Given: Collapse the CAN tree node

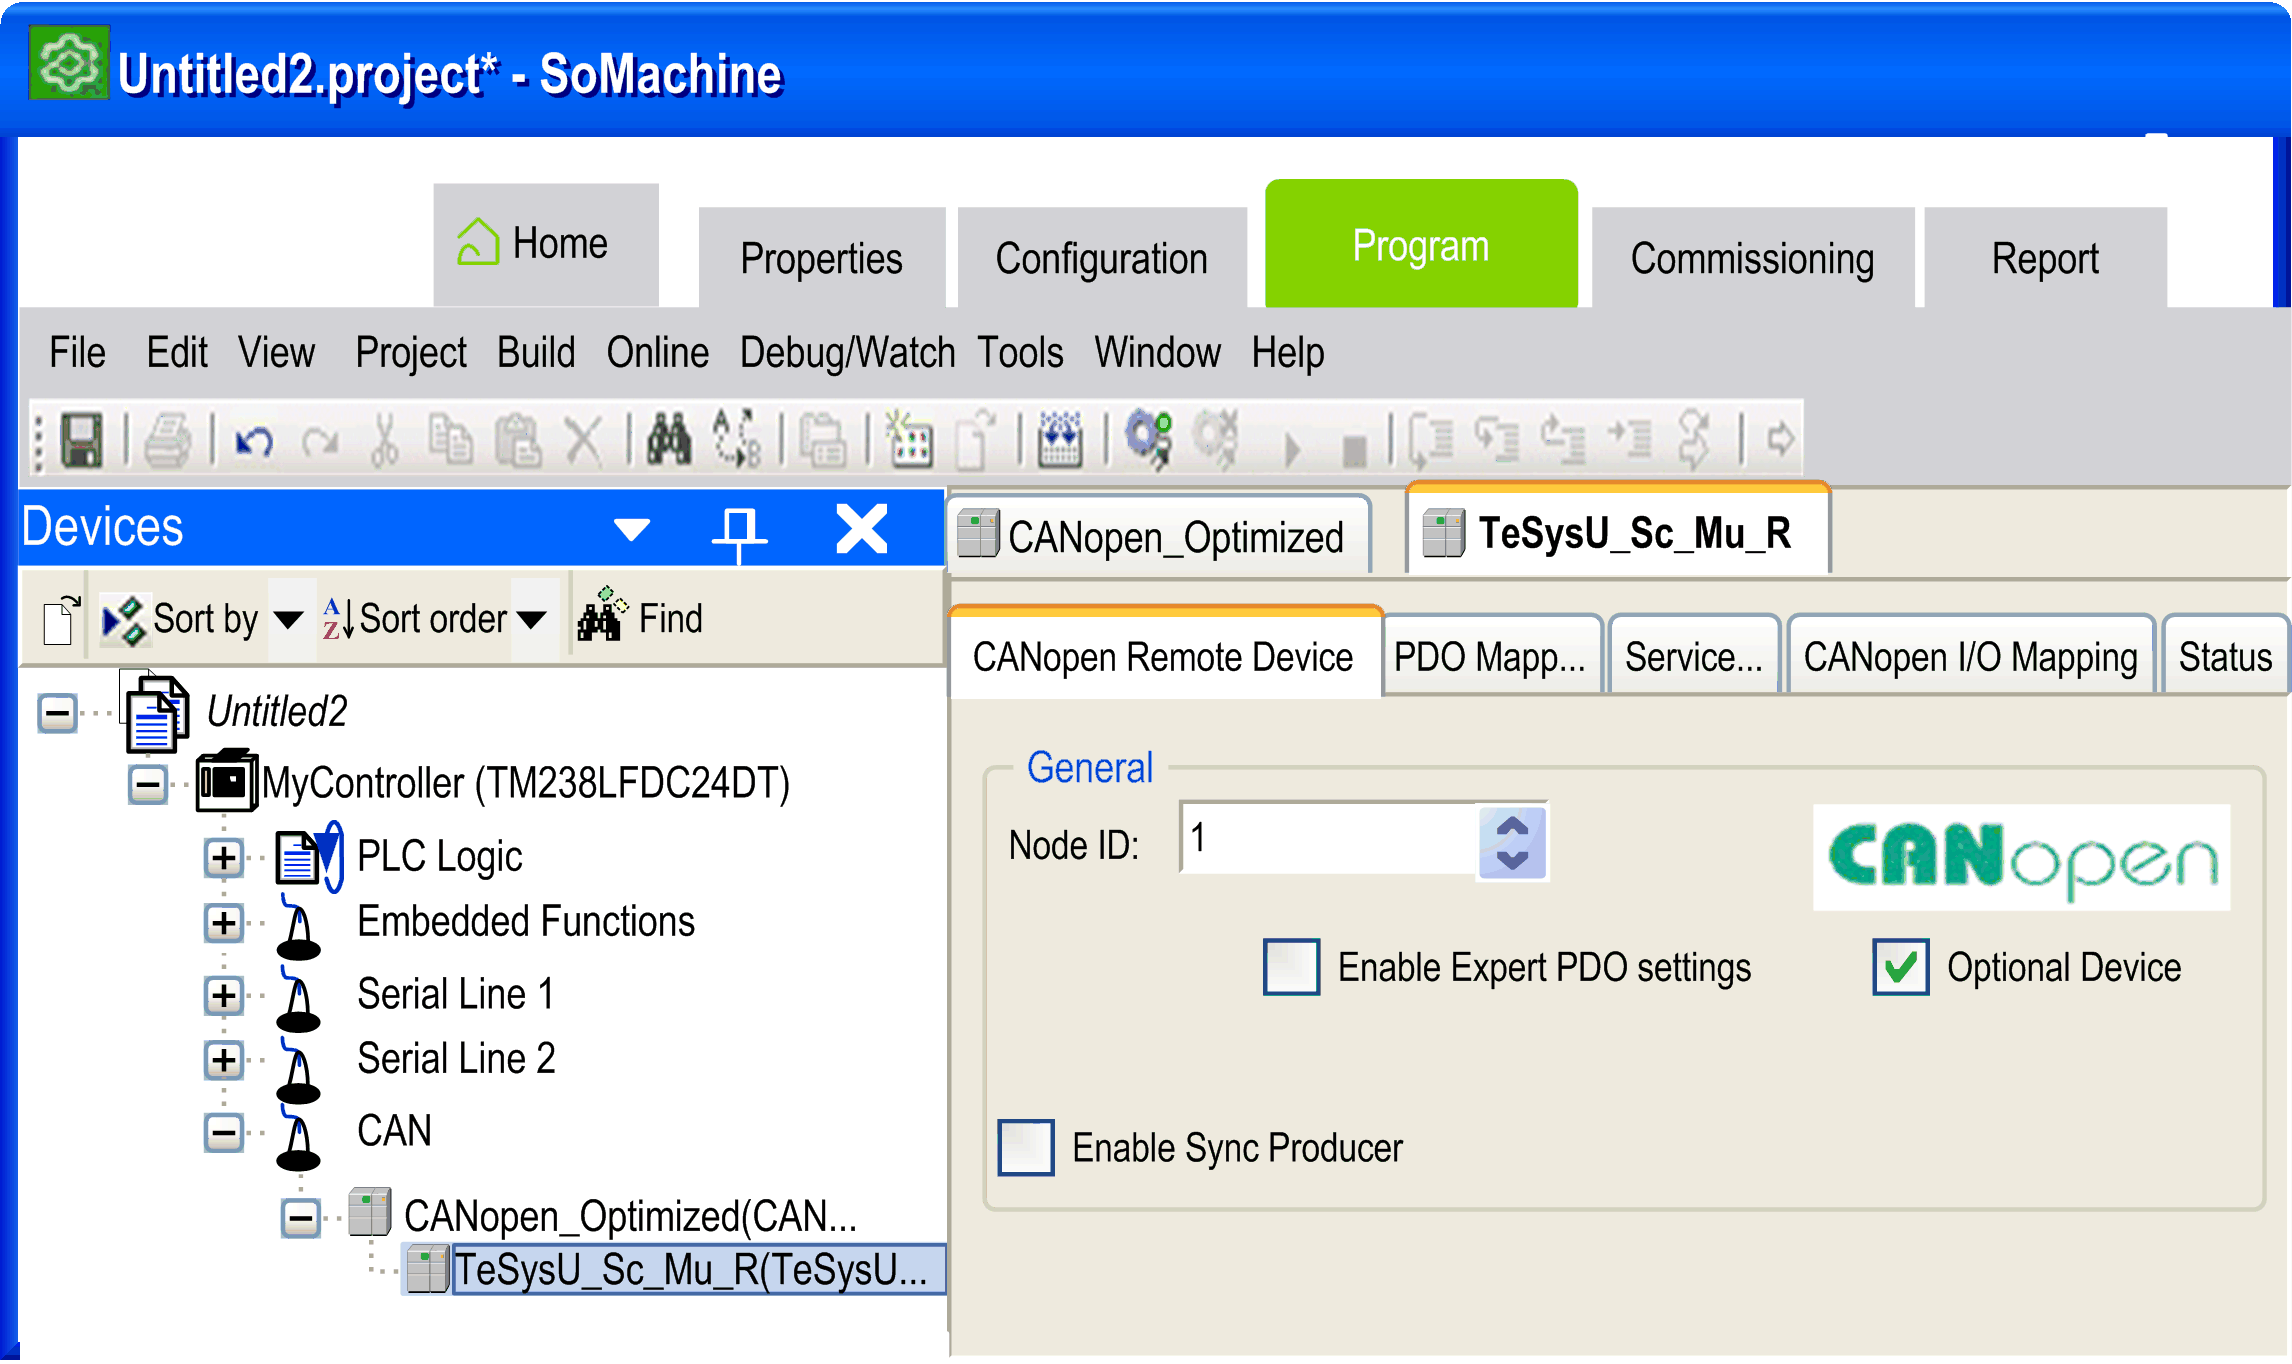Looking at the screenshot, I should click(224, 1133).
